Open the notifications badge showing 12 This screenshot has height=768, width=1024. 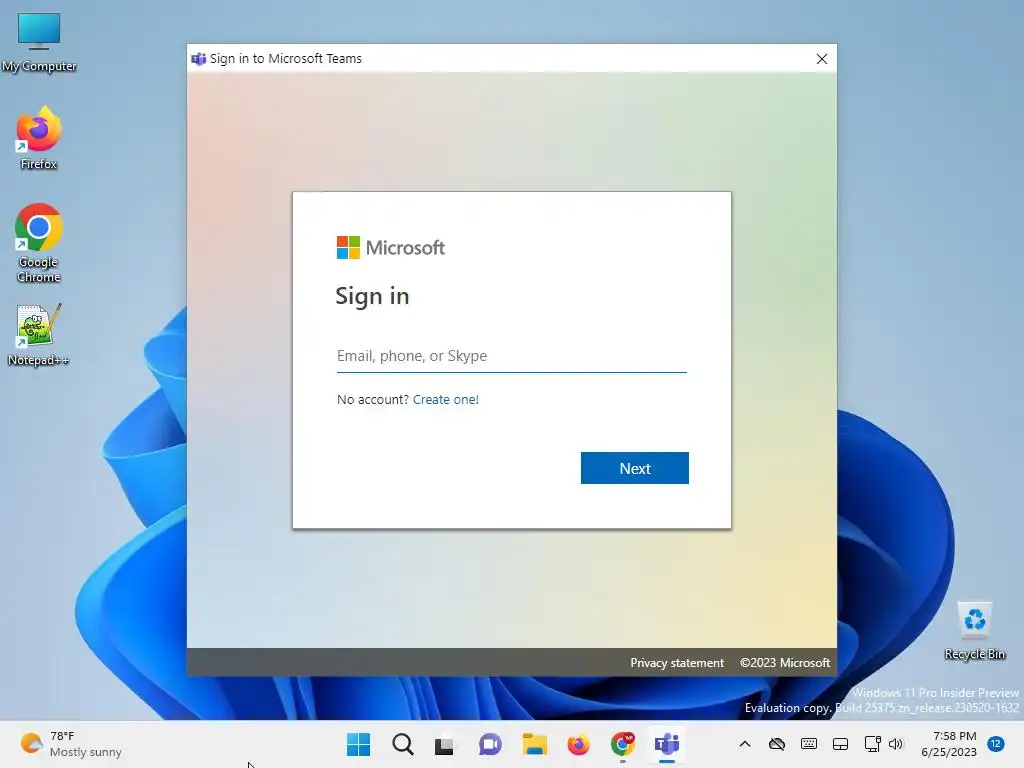coord(995,744)
